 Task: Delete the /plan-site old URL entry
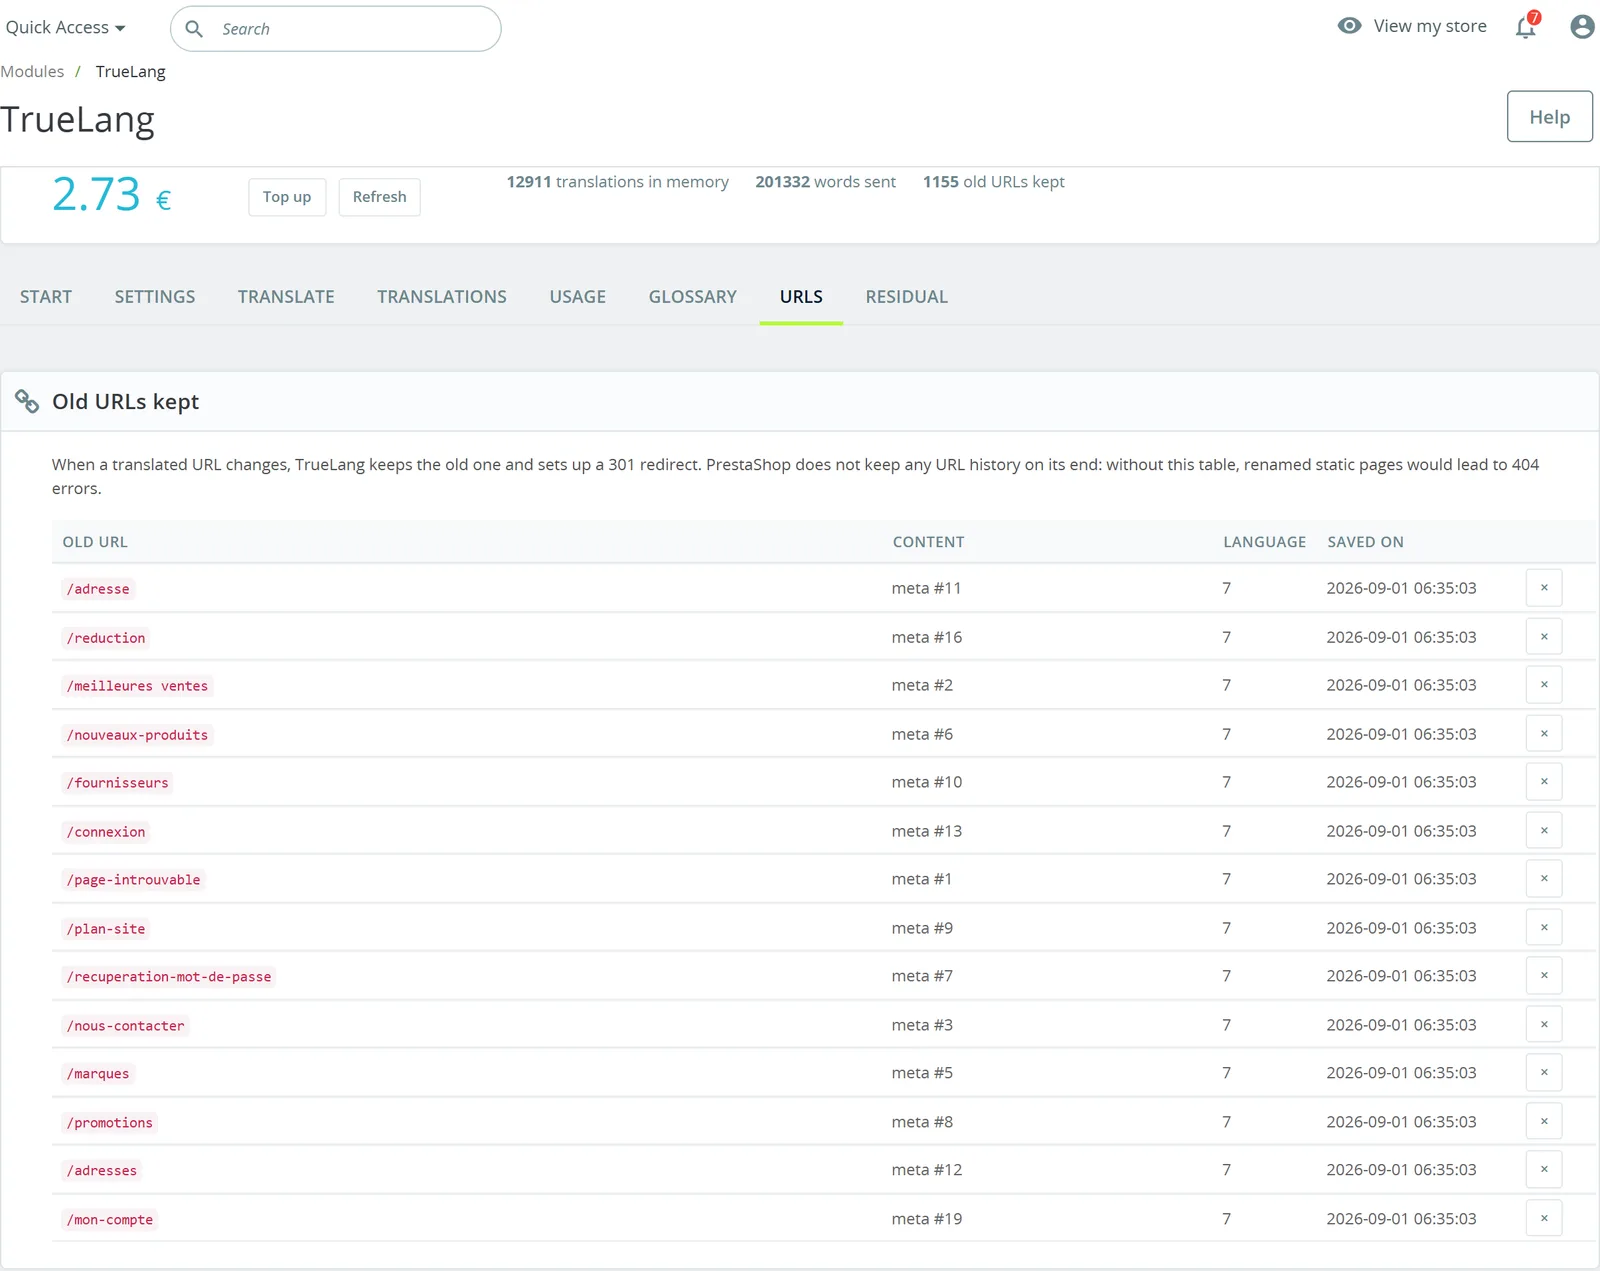tap(1544, 928)
